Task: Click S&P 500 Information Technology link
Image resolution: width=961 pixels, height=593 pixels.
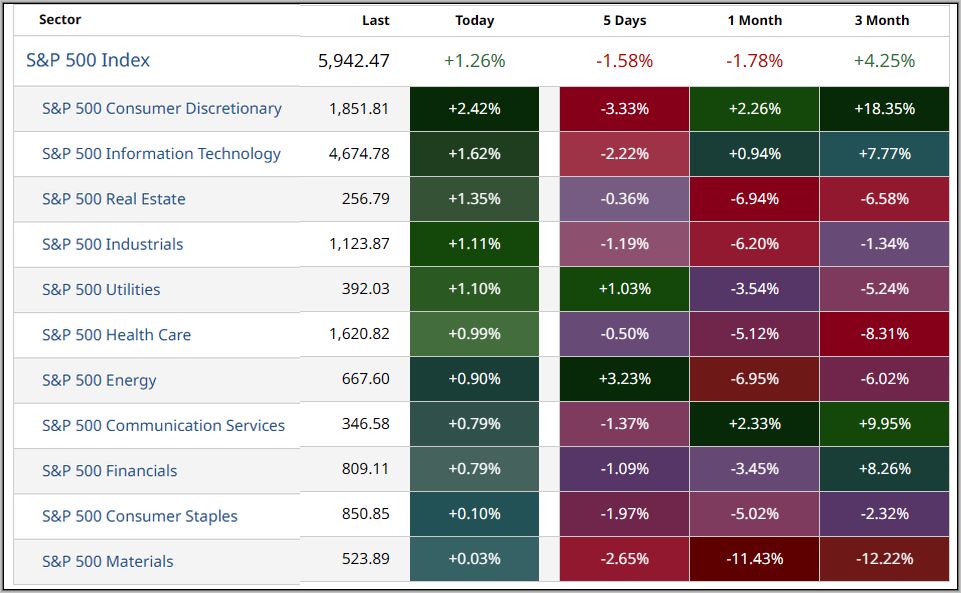Action: [161, 153]
